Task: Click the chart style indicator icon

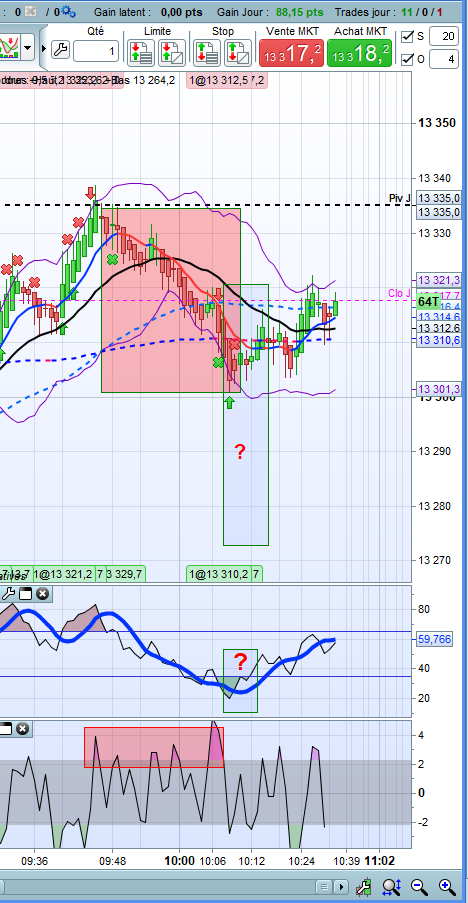Action: [10, 47]
